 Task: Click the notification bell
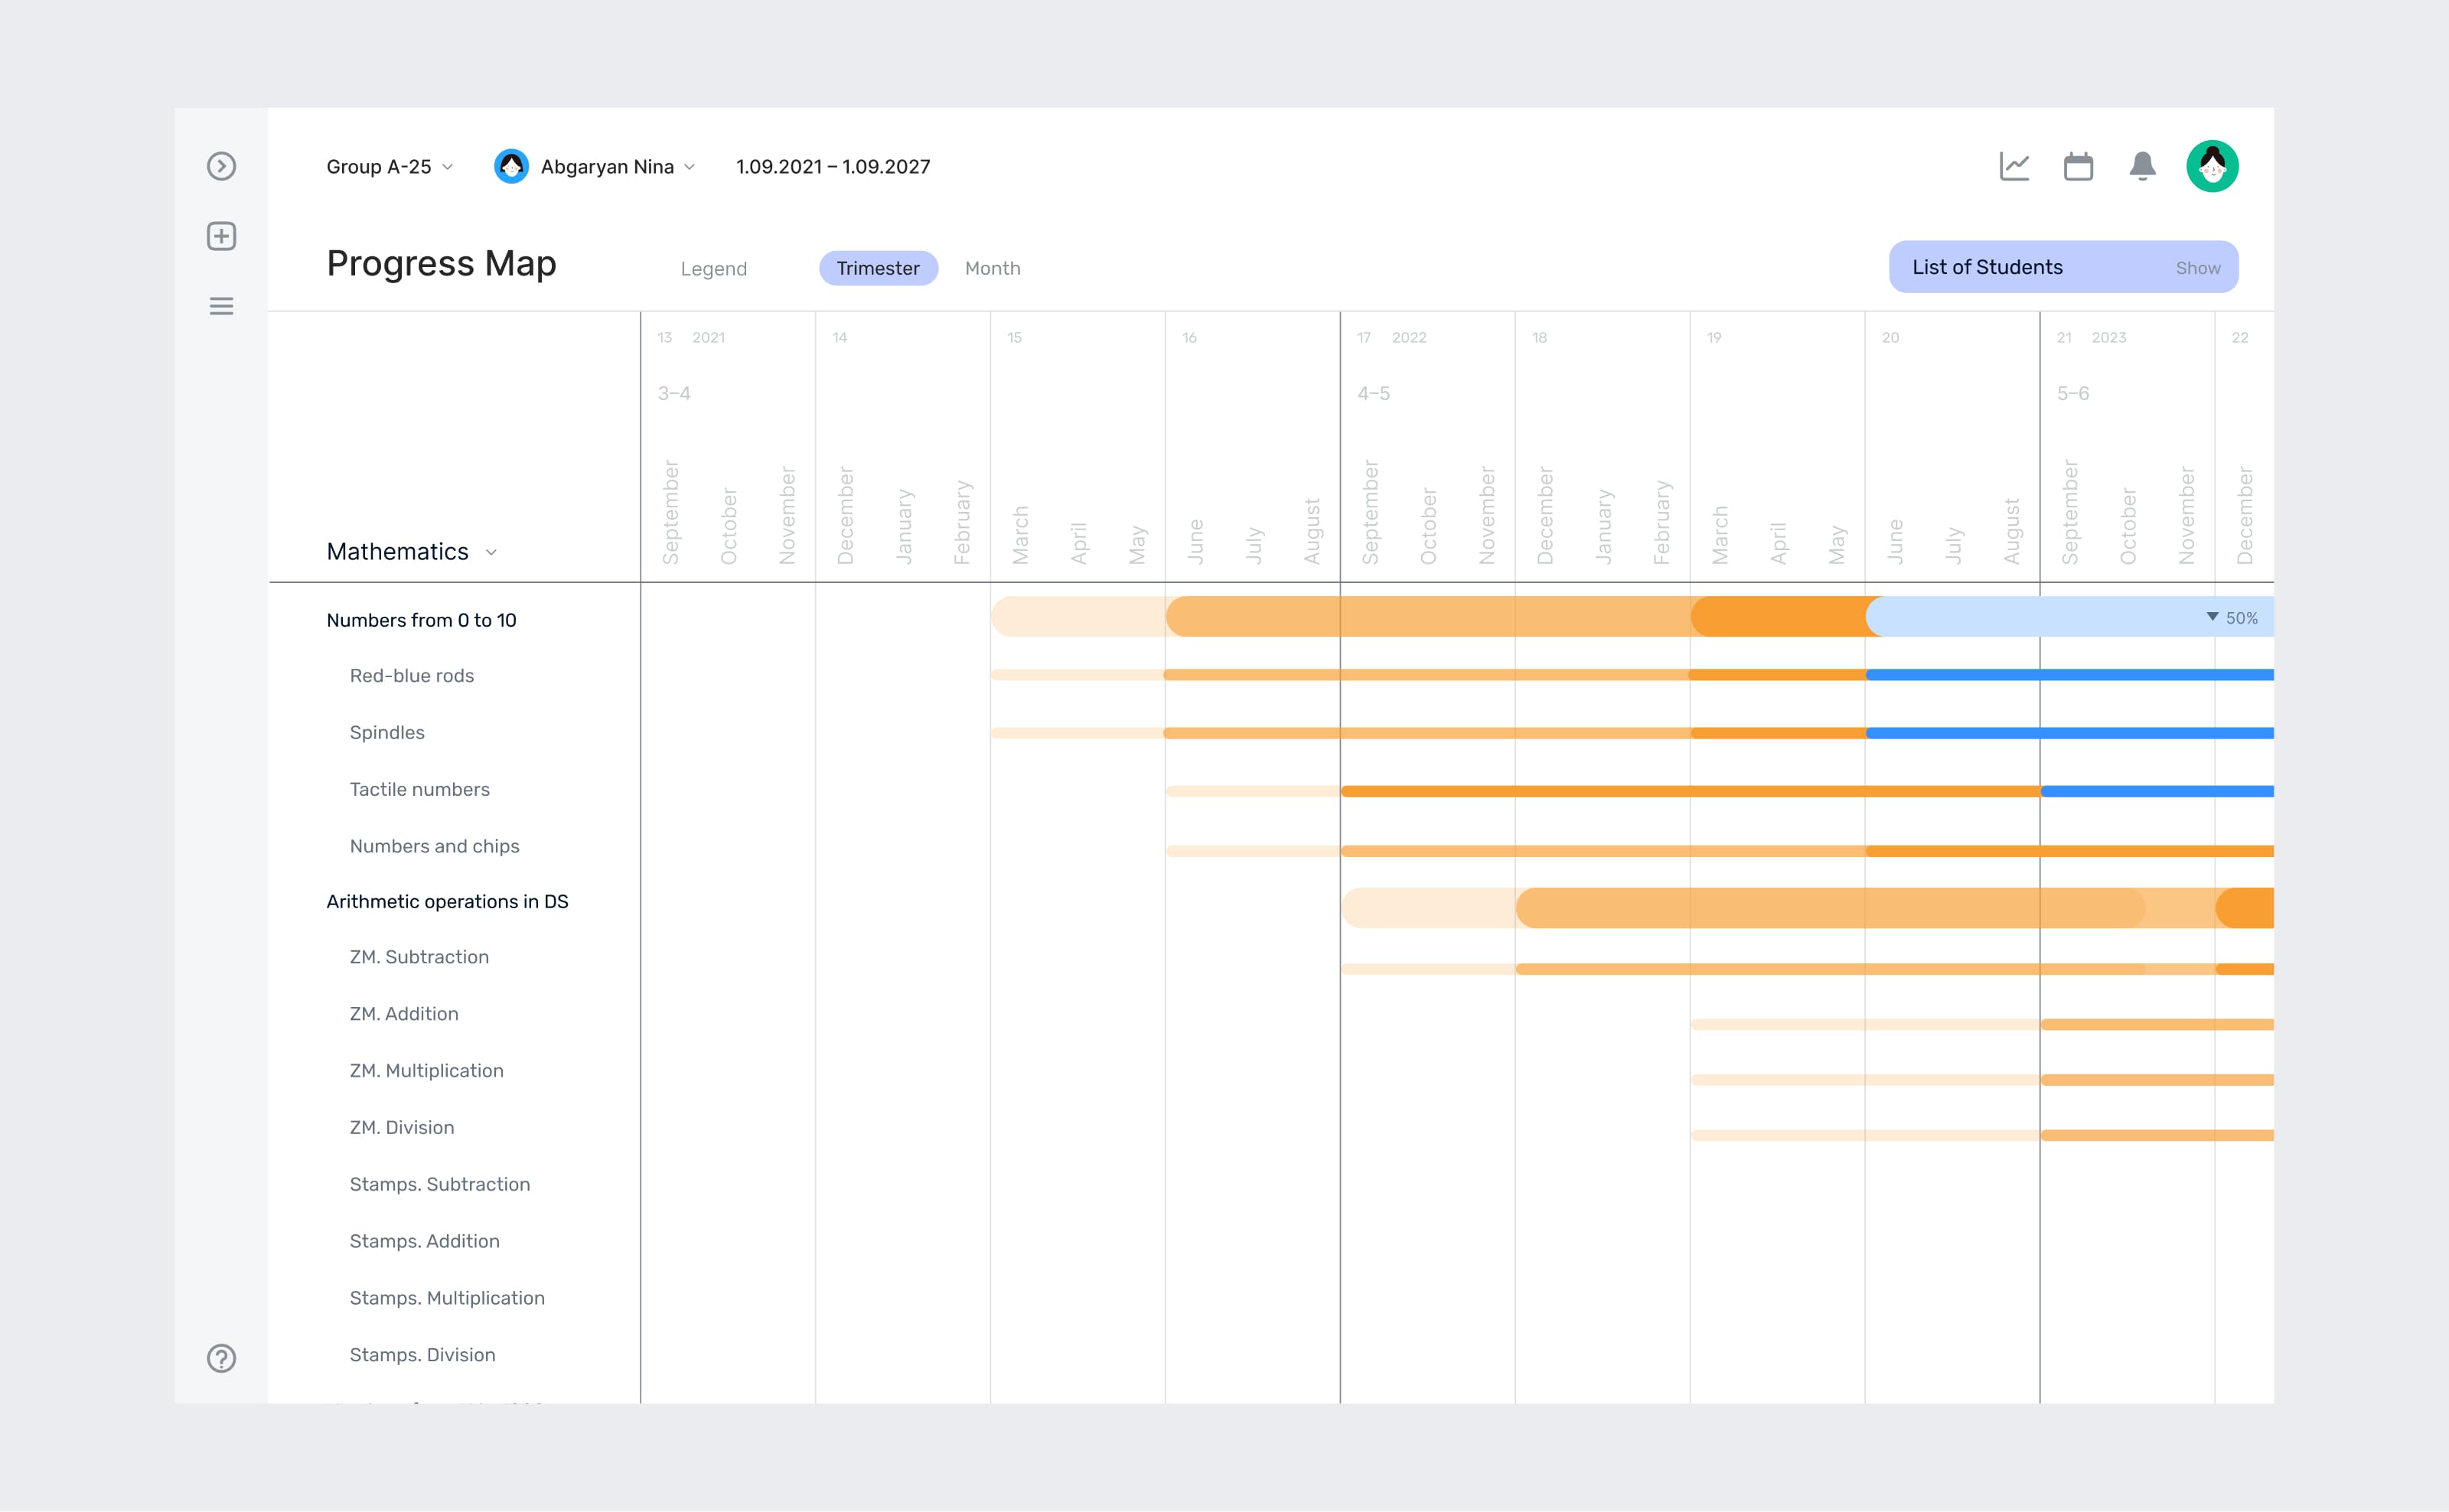[2141, 166]
